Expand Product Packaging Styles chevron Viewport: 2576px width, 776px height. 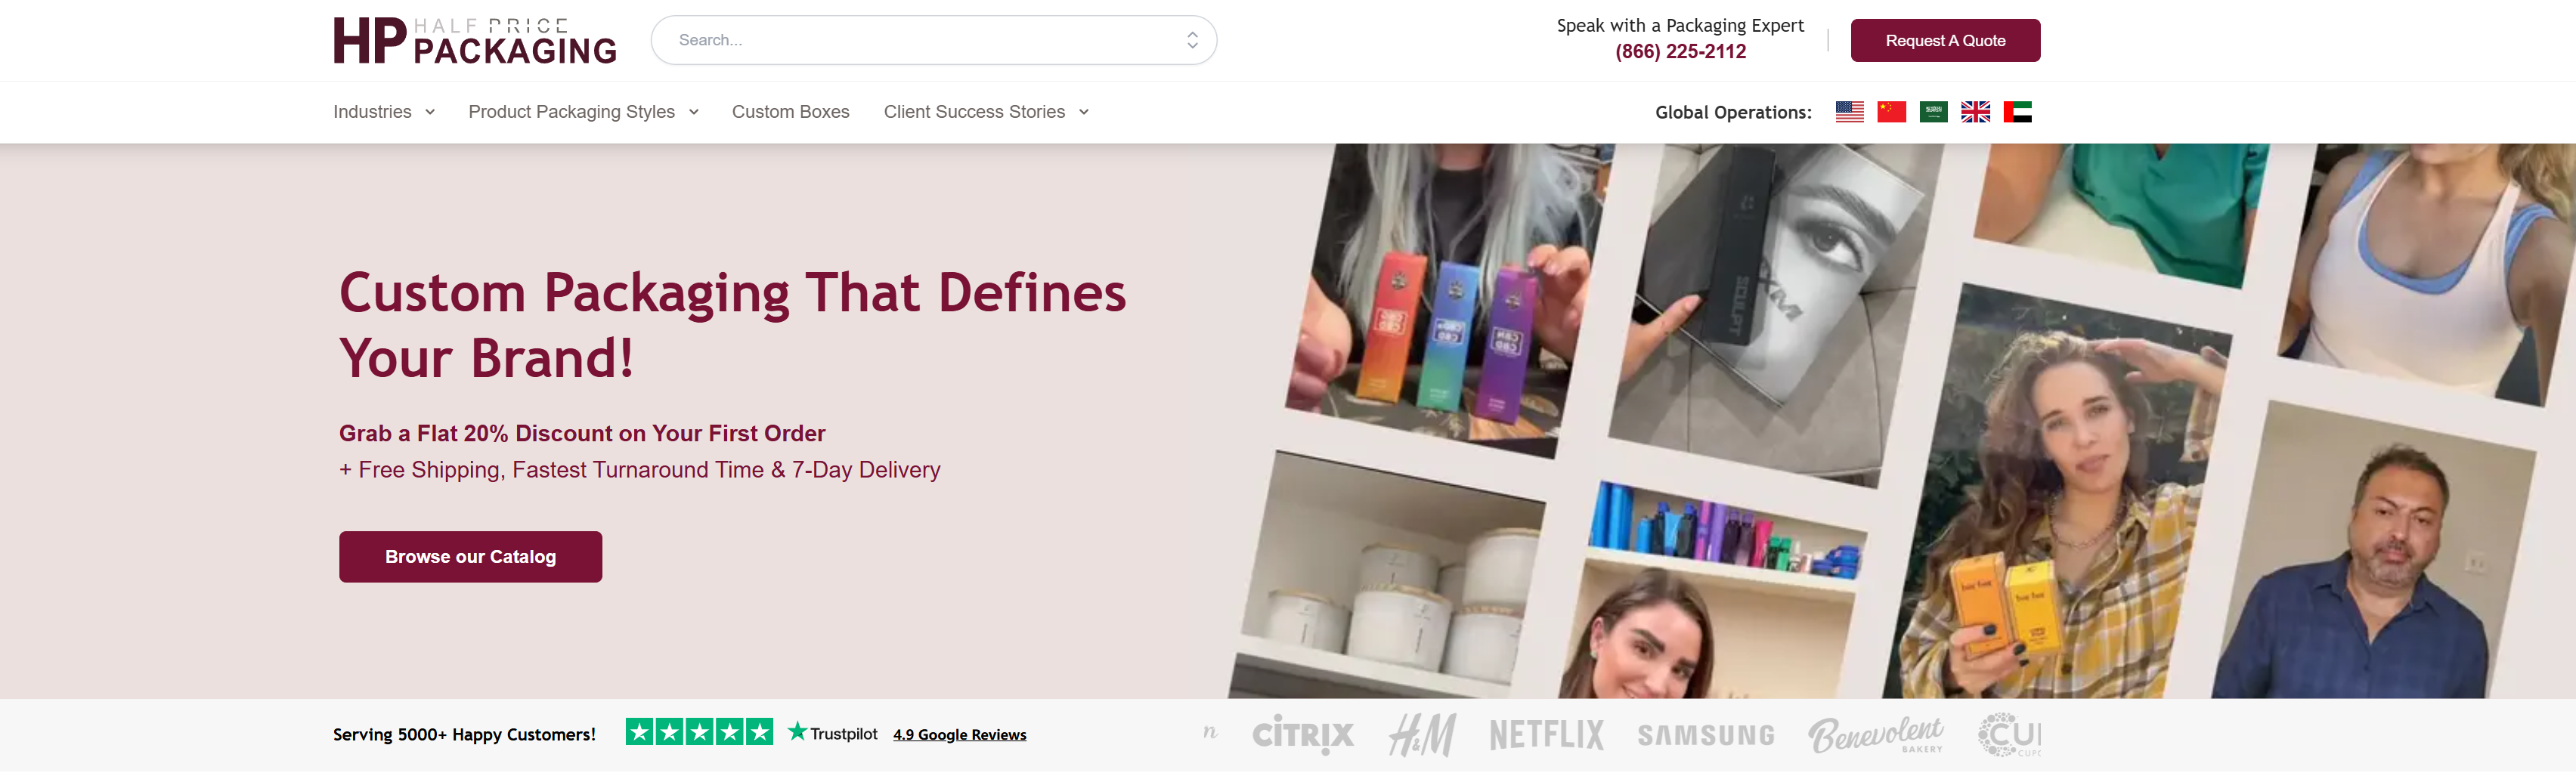tap(694, 112)
